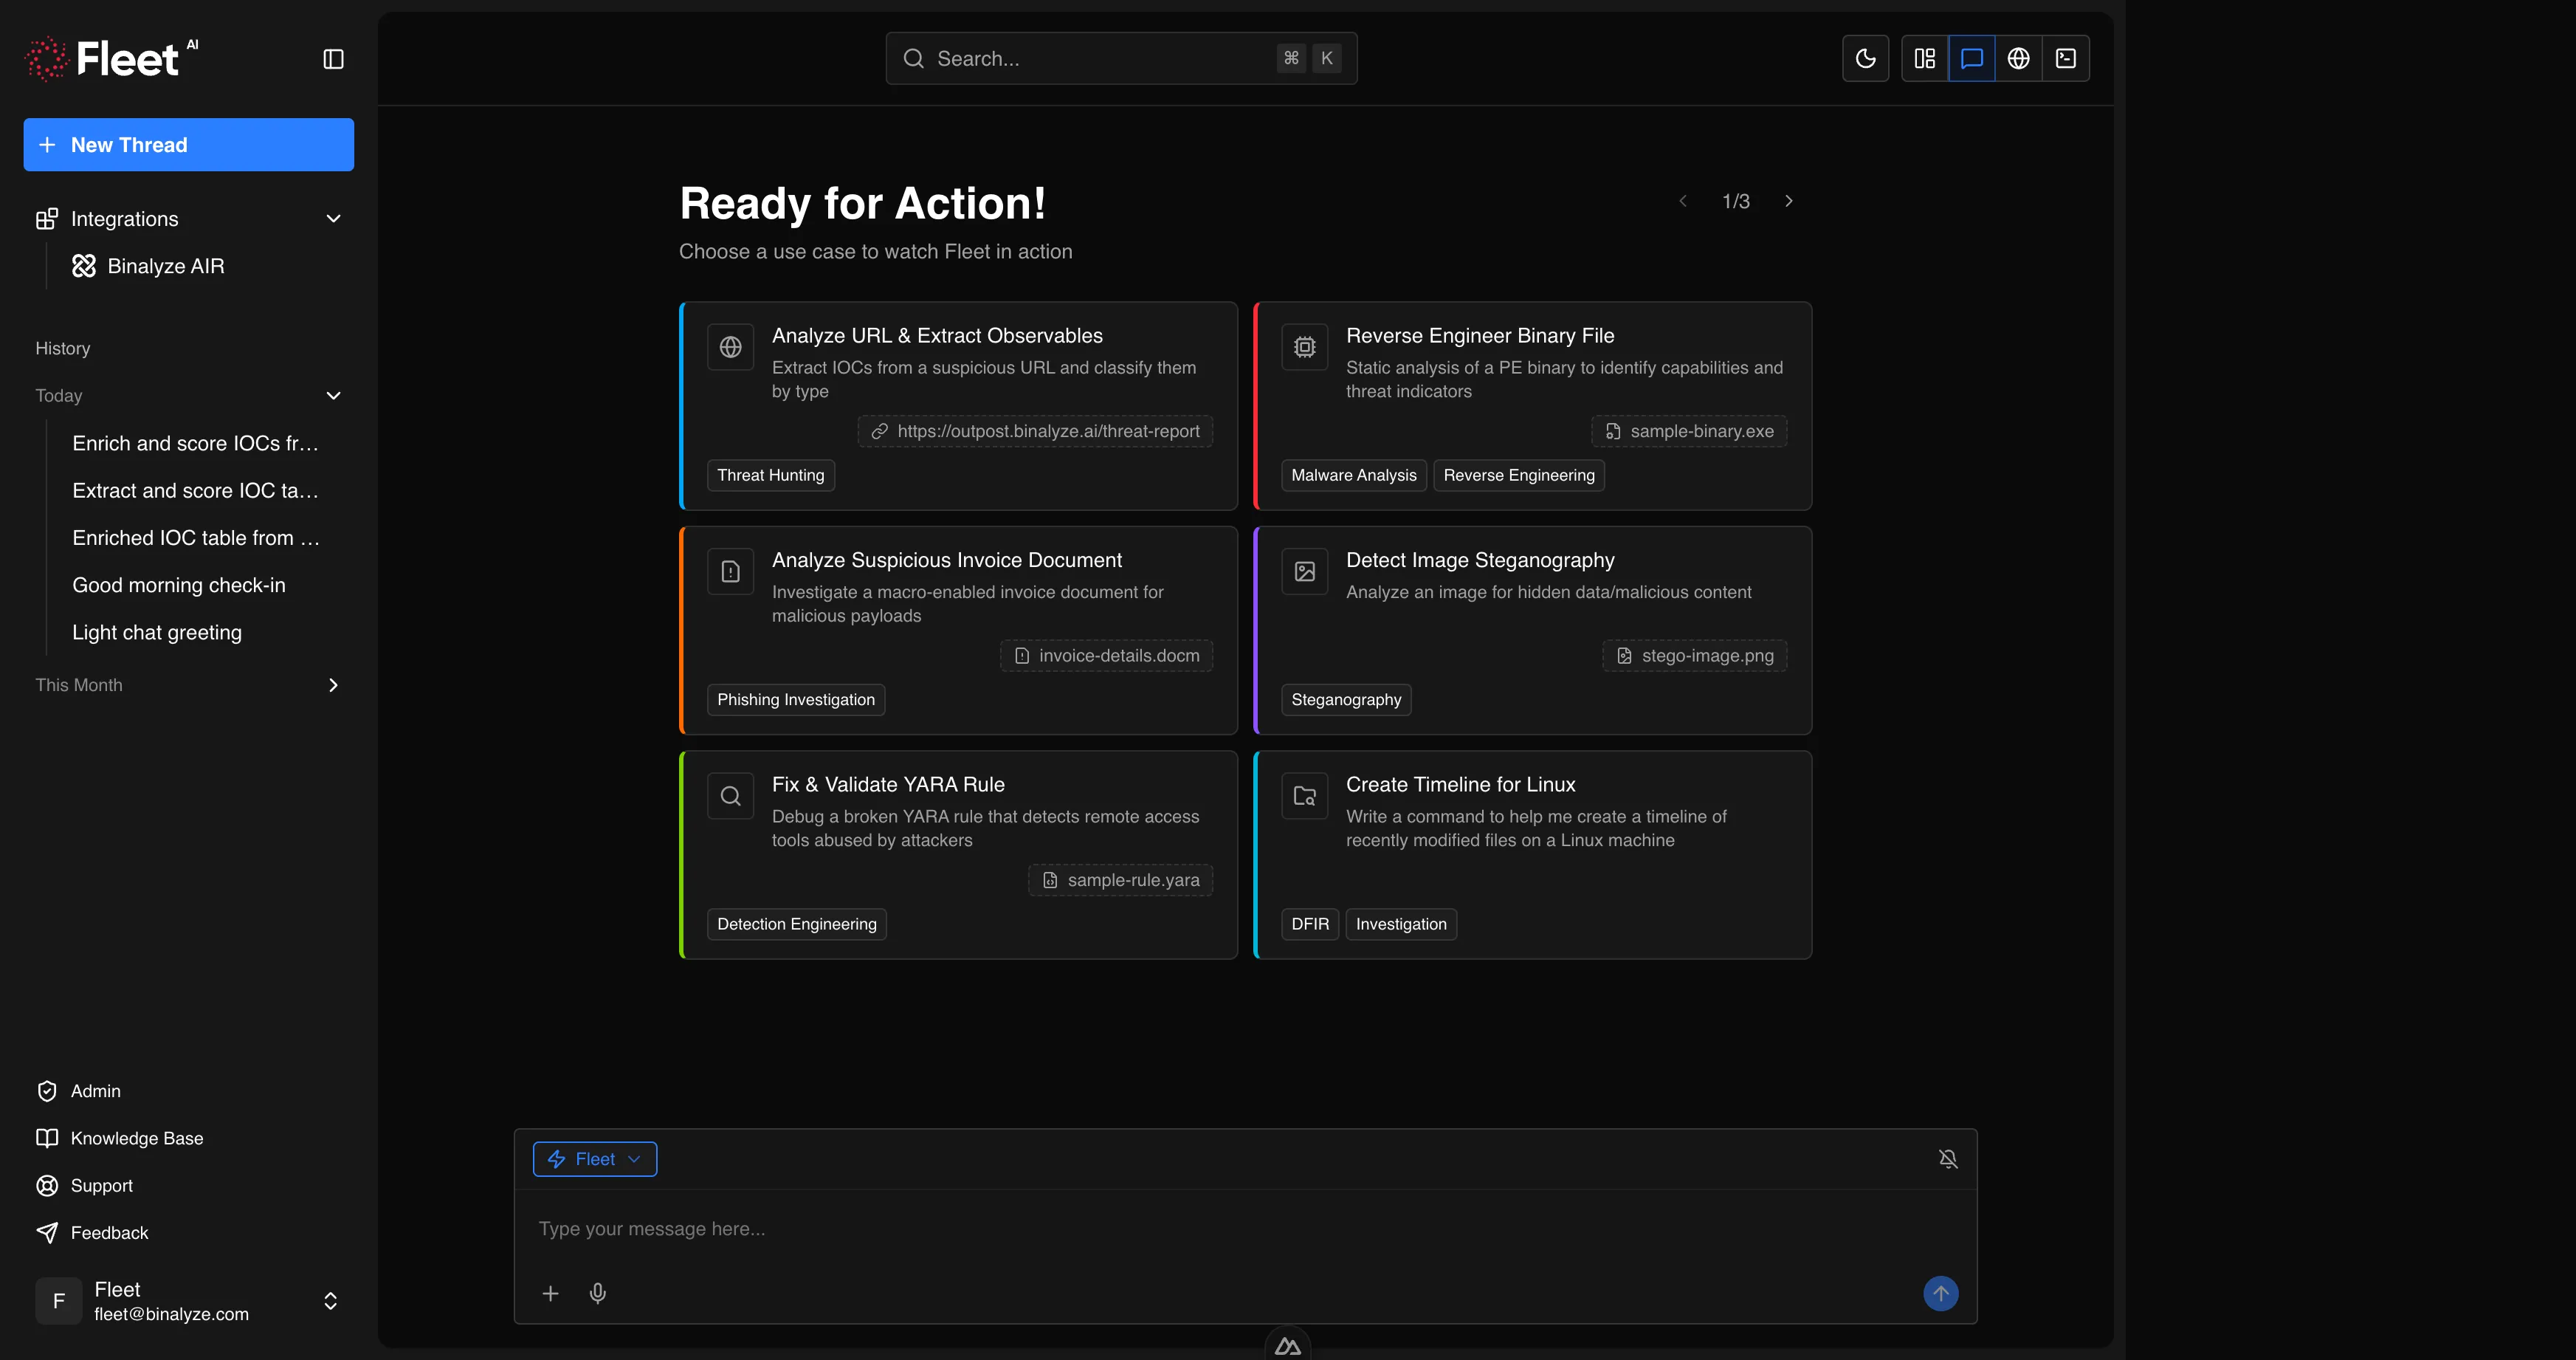Viewport: 2576px width, 1360px height.
Task: Add an attachment using the plus icon
Action: [550, 1293]
